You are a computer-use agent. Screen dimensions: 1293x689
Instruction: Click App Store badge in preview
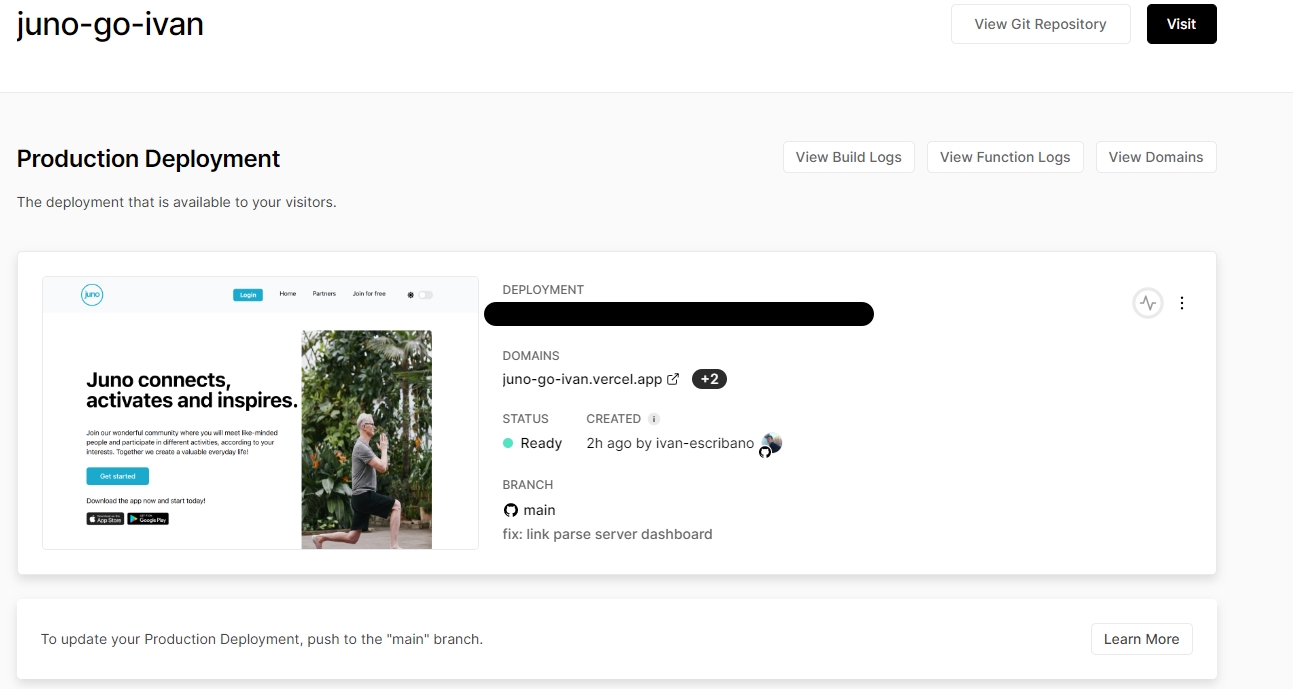pos(105,519)
